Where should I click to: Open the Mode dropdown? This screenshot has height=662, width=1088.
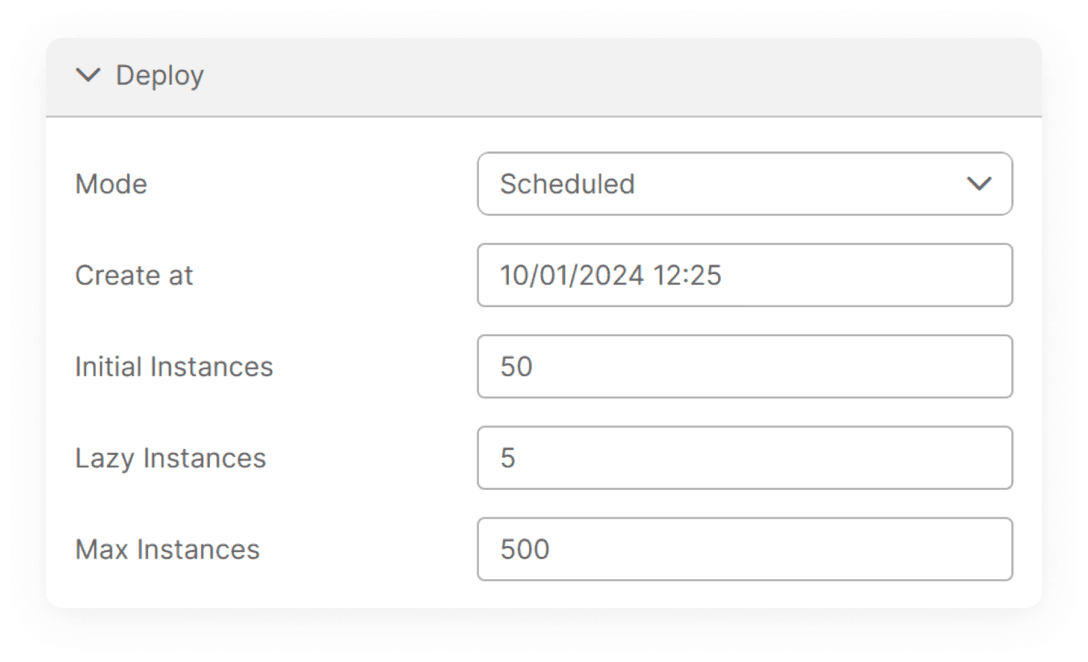(744, 184)
